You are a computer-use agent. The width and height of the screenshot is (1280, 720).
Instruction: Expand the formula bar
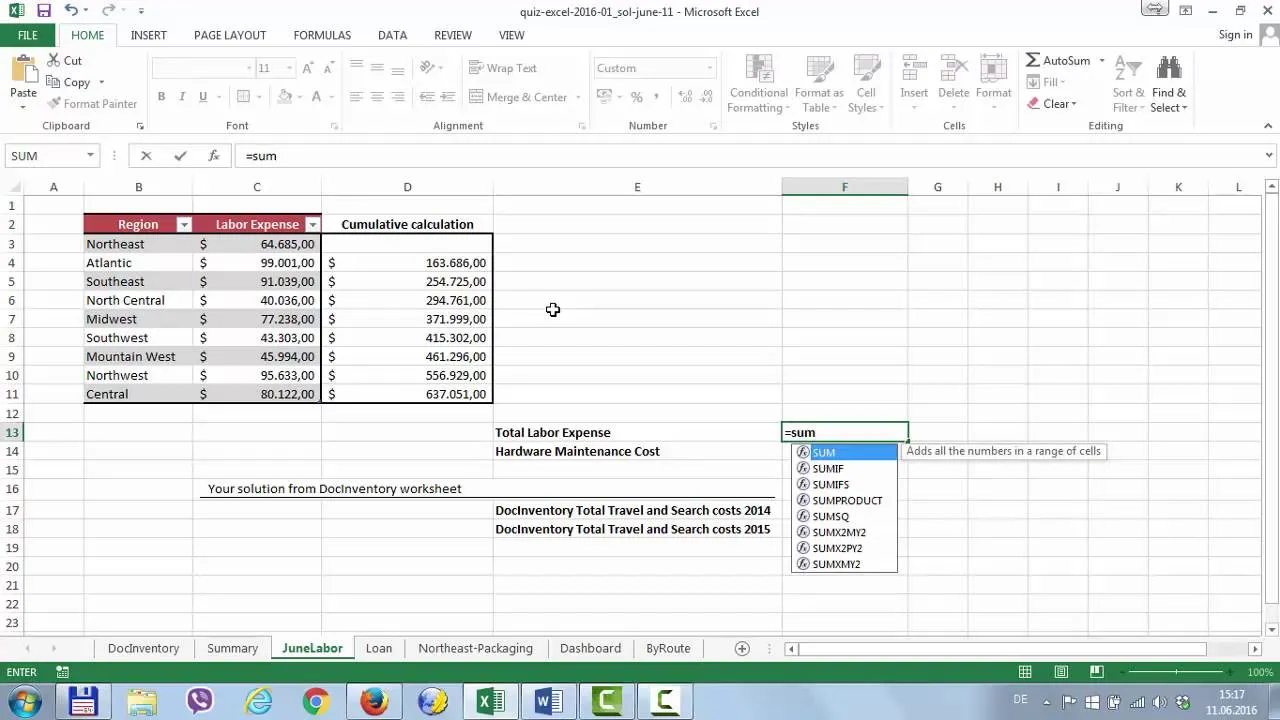[1270, 155]
